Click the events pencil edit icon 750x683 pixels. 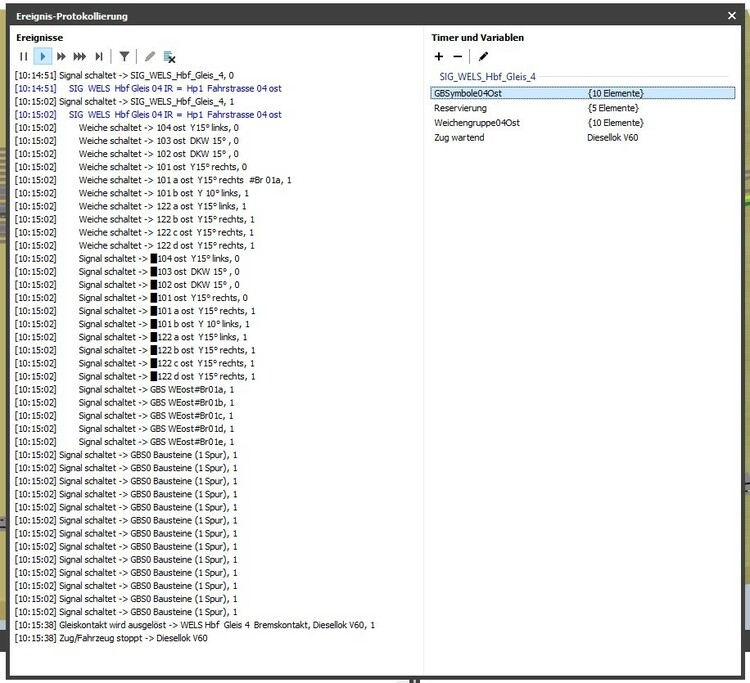point(150,57)
